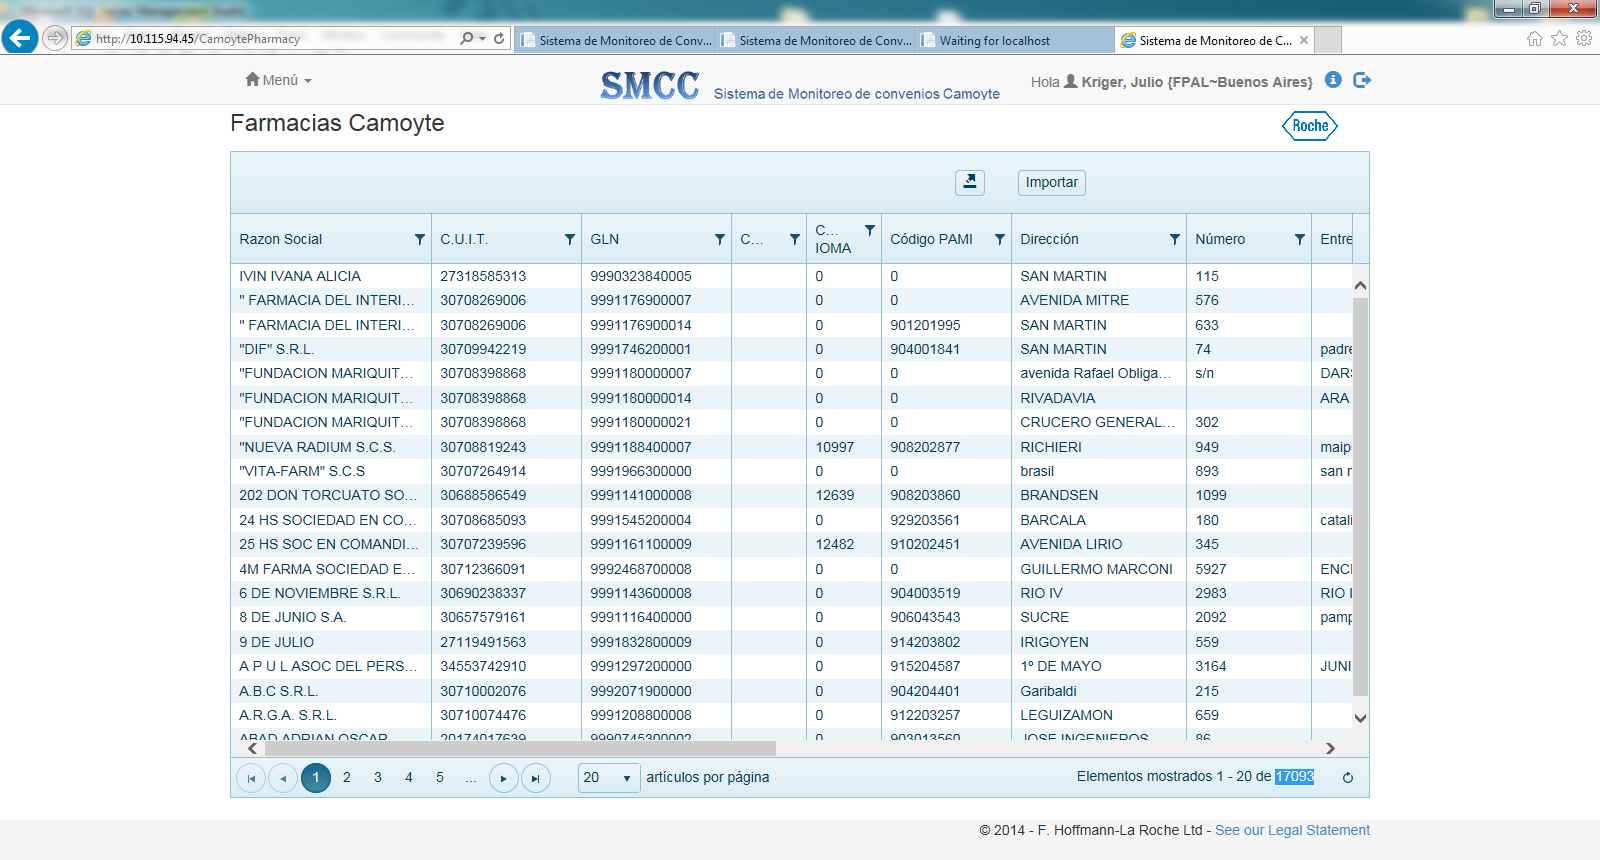Click the SMCC logo
This screenshot has width=1600, height=860.
point(650,85)
